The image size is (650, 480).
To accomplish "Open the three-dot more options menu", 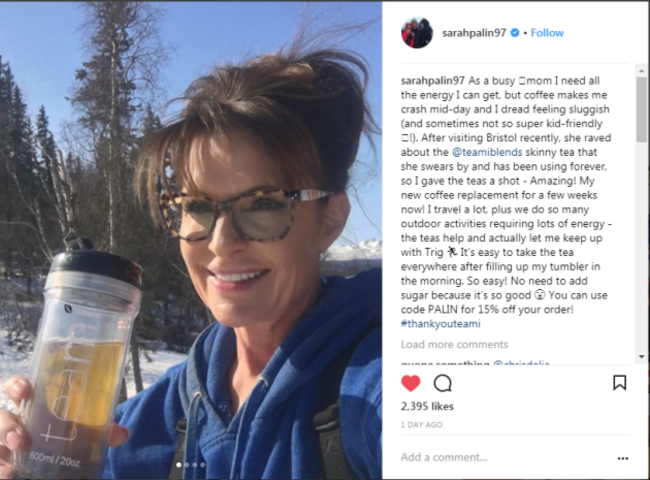I will pyautogui.click(x=623, y=458).
